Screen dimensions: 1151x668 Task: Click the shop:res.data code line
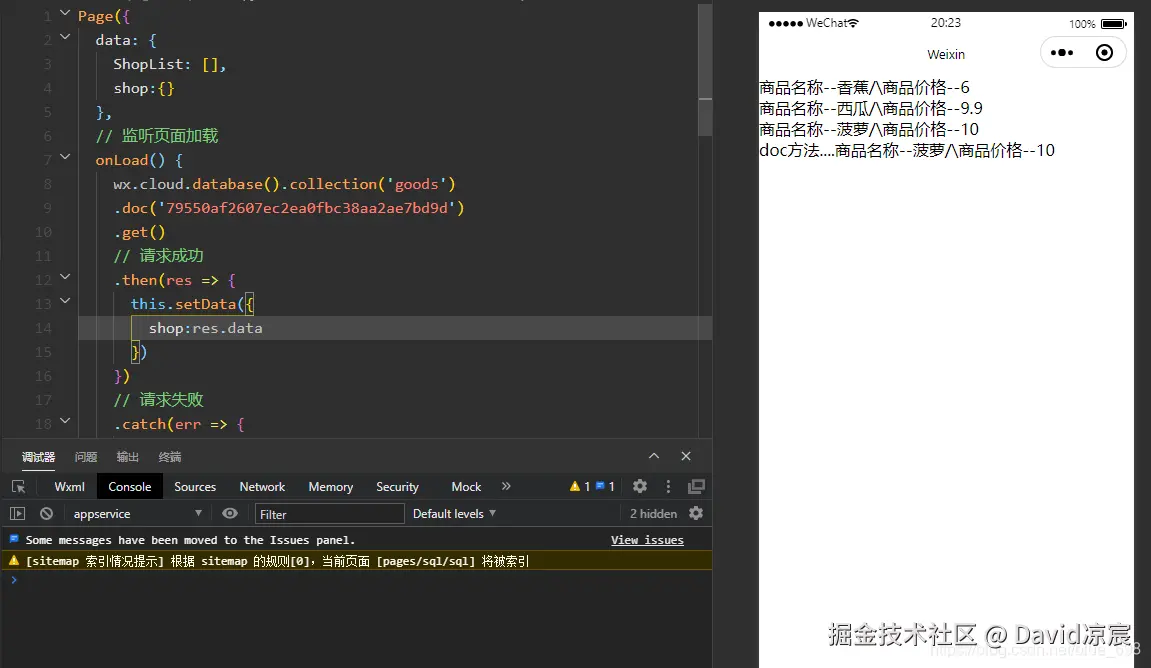point(206,328)
